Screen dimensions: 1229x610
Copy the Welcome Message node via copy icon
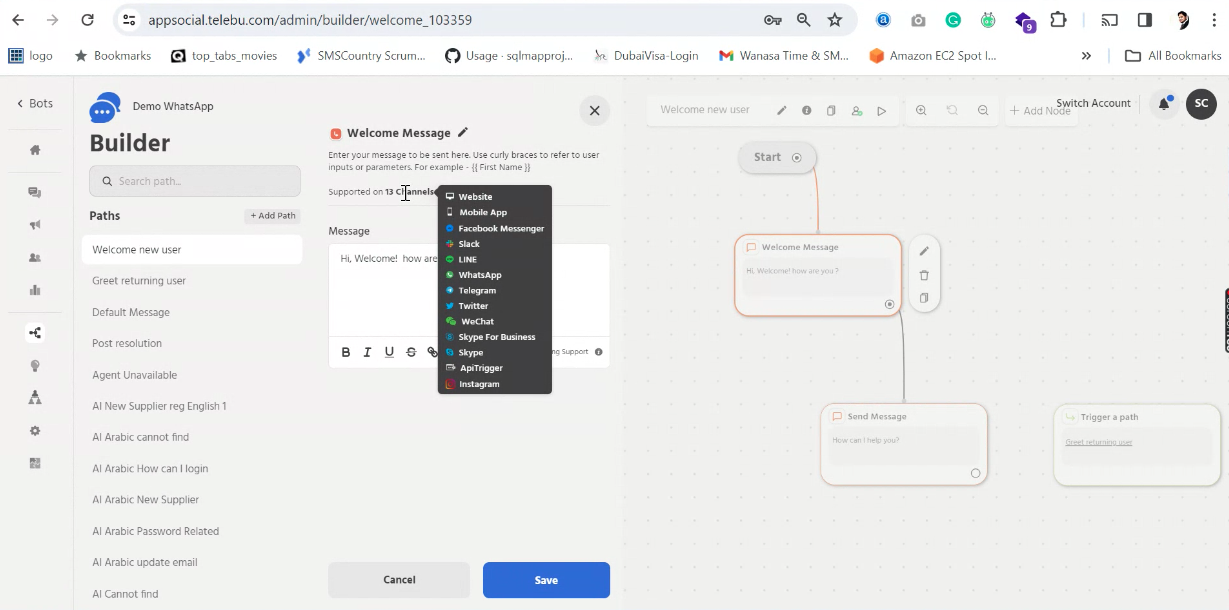pyautogui.click(x=924, y=298)
